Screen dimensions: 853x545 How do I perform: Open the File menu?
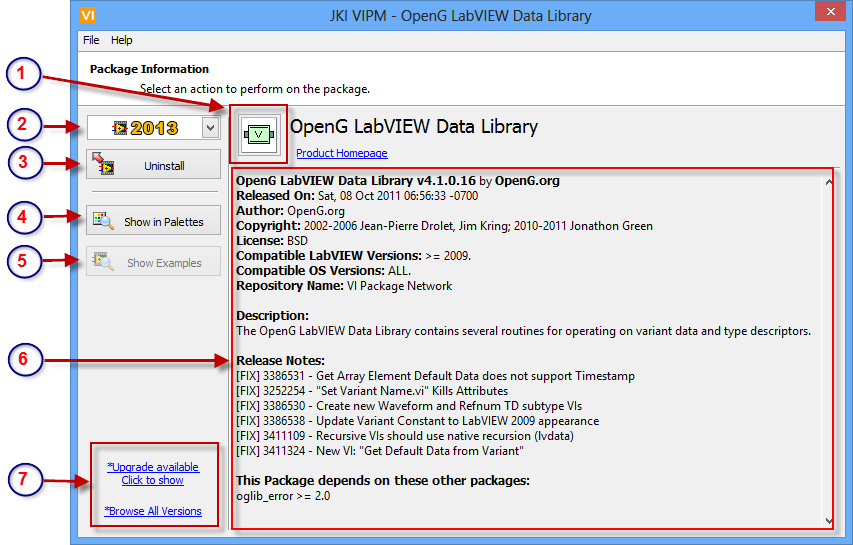point(91,40)
